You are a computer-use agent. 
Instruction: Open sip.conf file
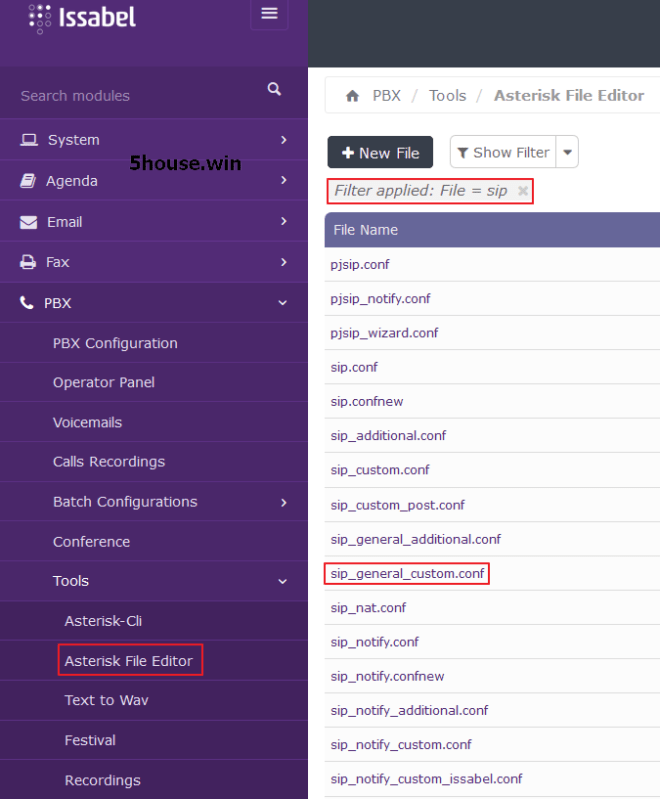coord(354,367)
